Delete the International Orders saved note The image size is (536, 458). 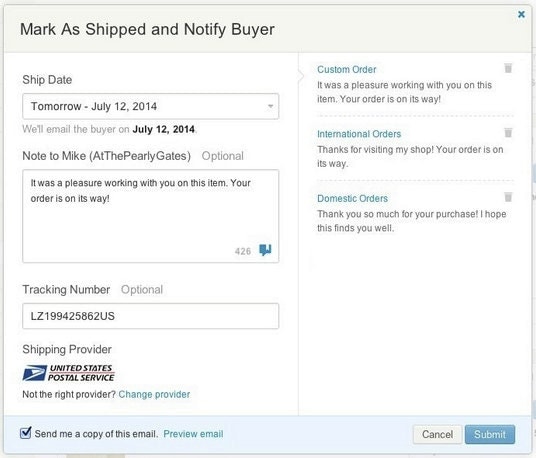point(508,132)
